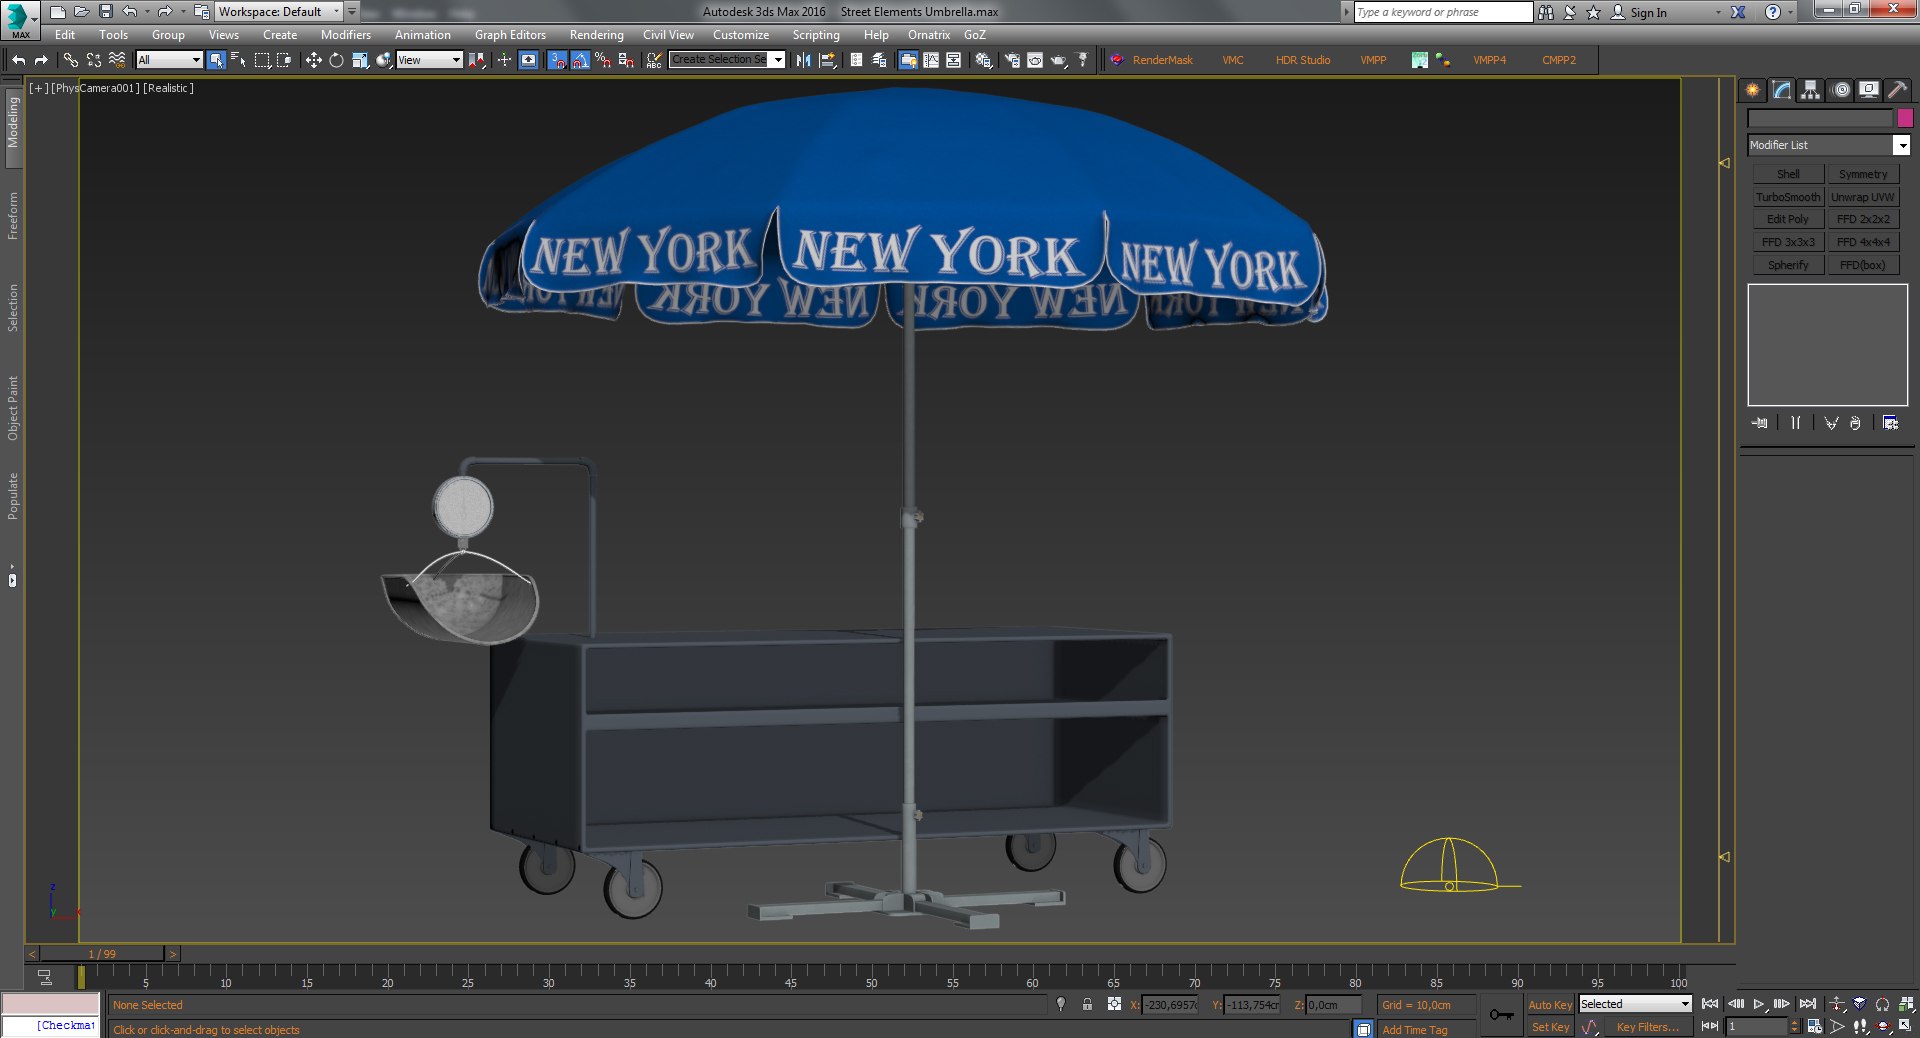Image resolution: width=1920 pixels, height=1038 pixels.
Task: Open the selection filter All dropdown
Action: pyautogui.click(x=170, y=60)
